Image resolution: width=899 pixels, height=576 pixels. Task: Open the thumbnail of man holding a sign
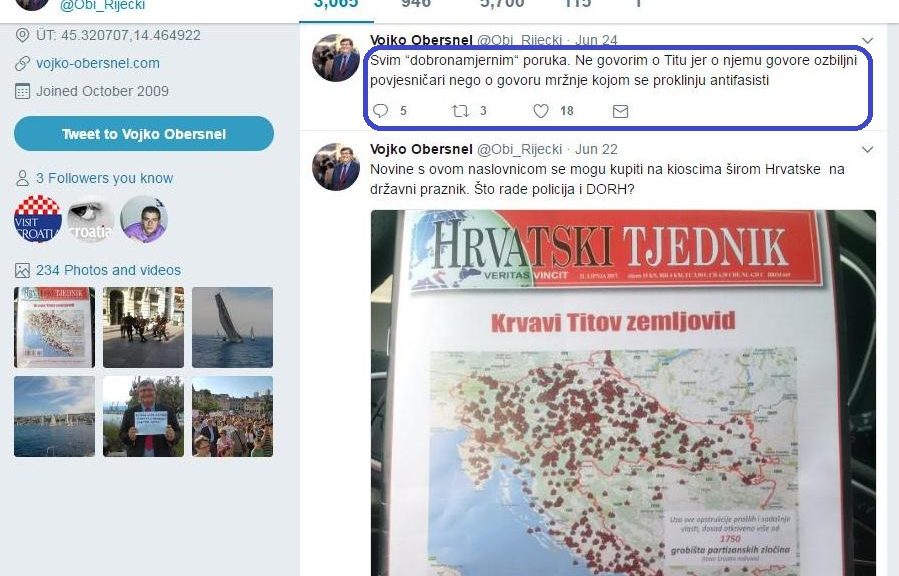coord(143,416)
